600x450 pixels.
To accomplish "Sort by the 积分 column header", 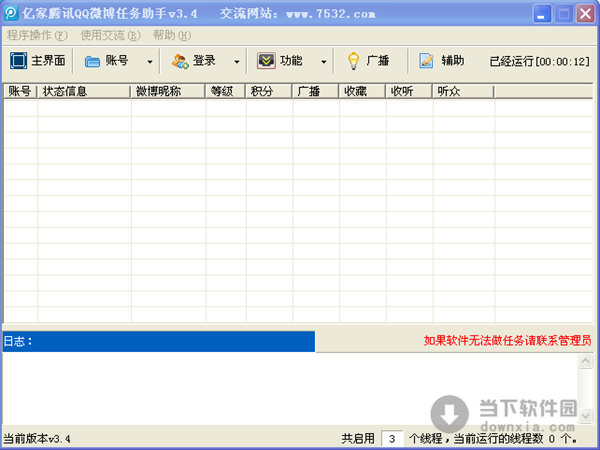I will pyautogui.click(x=269, y=91).
